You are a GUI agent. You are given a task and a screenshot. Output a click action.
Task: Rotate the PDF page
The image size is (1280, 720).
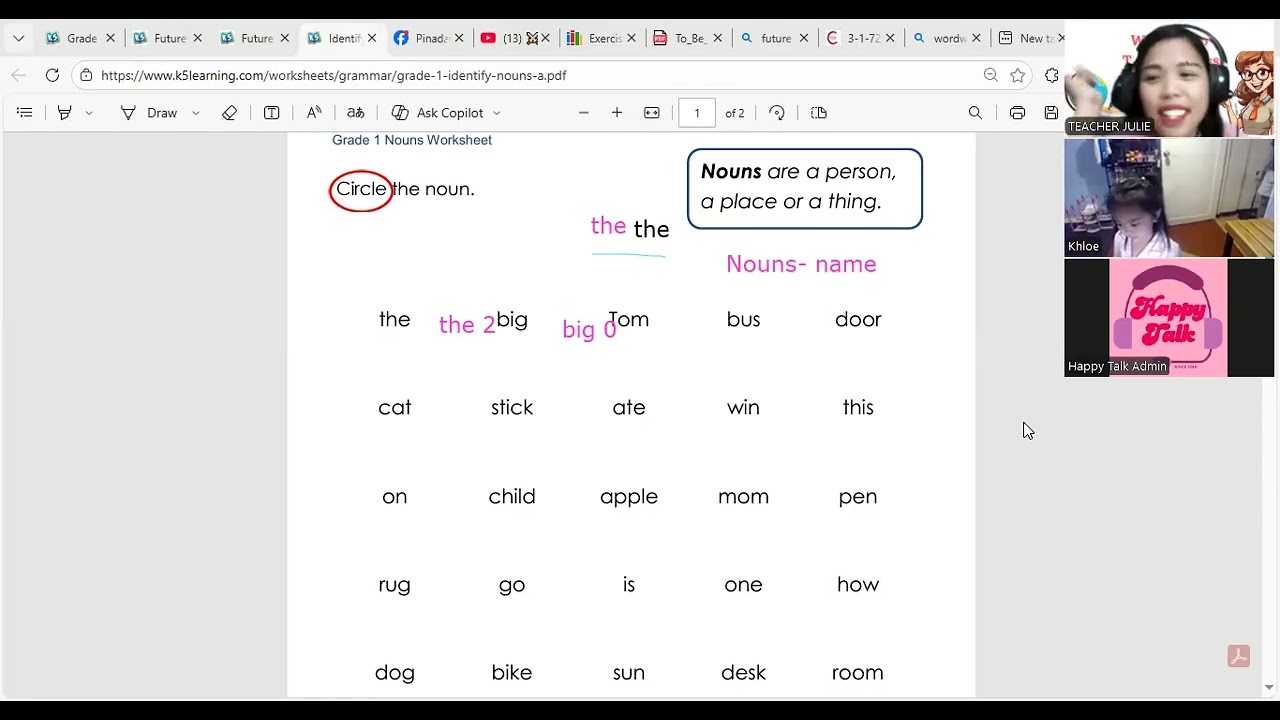click(x=777, y=113)
